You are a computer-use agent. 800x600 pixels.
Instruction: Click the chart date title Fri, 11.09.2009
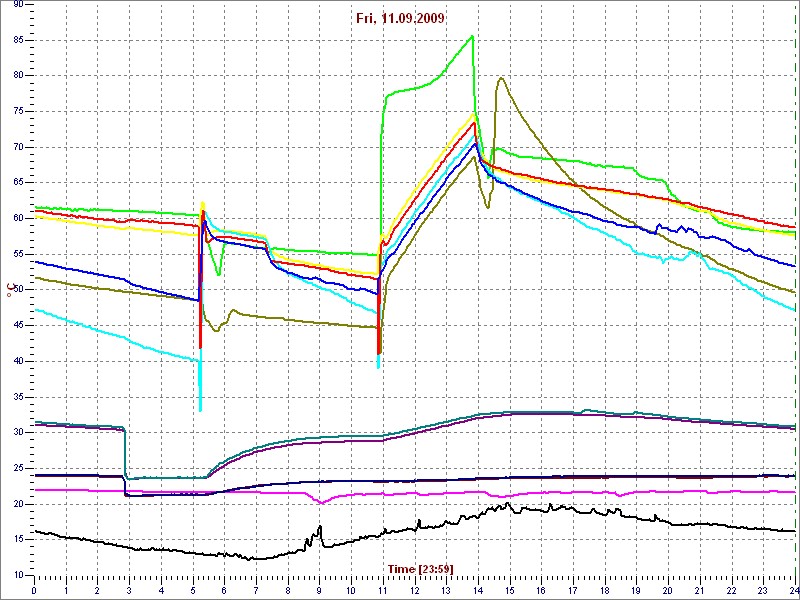[400, 19]
